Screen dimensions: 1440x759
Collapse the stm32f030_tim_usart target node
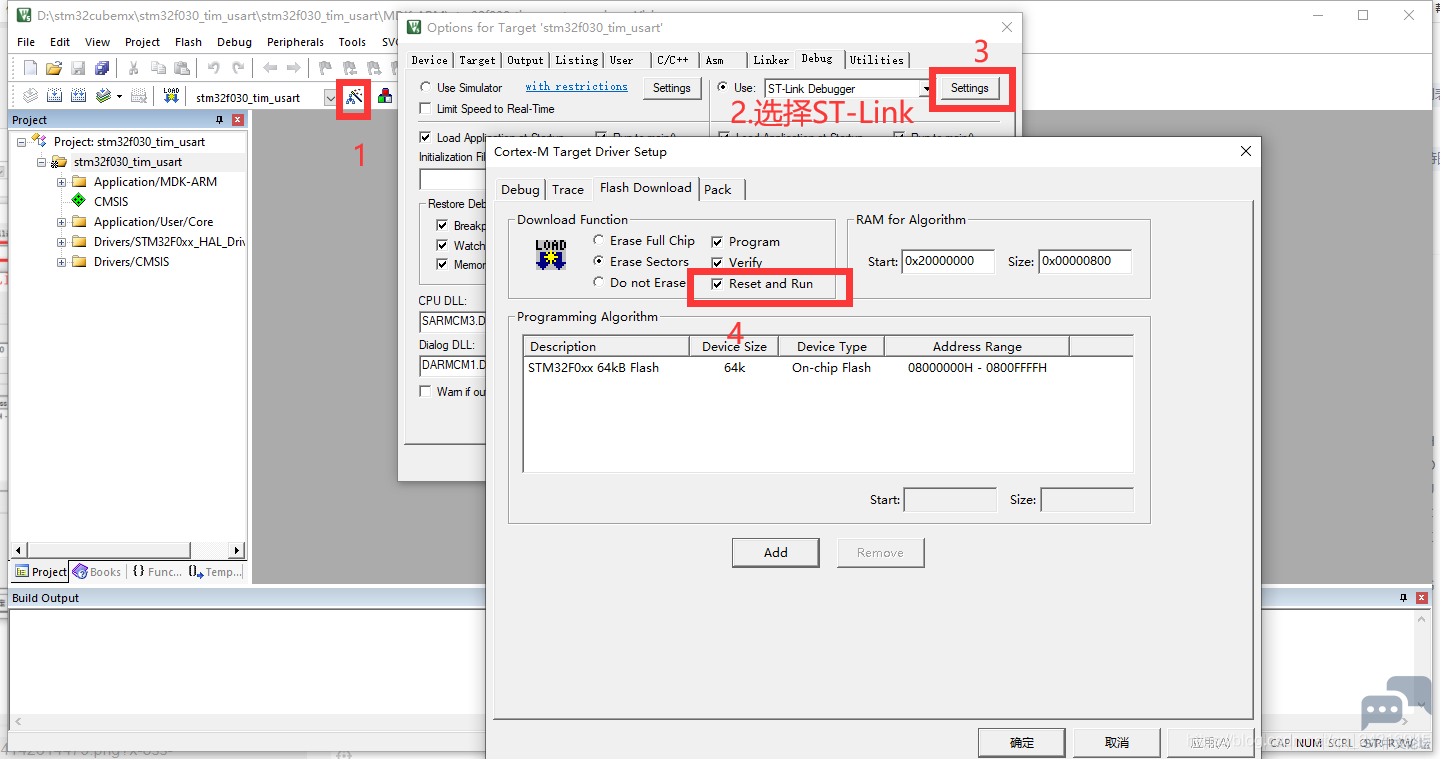(x=41, y=162)
